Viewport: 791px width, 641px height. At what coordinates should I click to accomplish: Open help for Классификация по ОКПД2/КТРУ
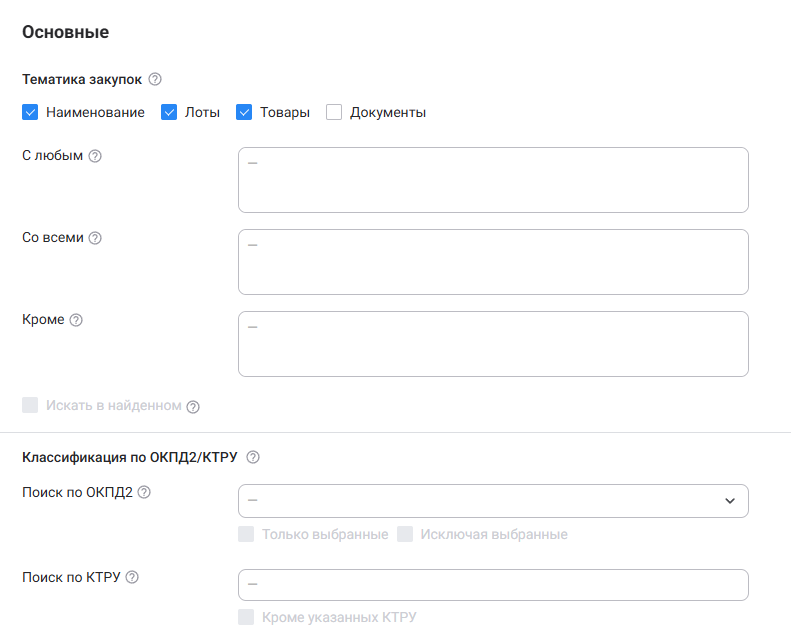(253, 458)
